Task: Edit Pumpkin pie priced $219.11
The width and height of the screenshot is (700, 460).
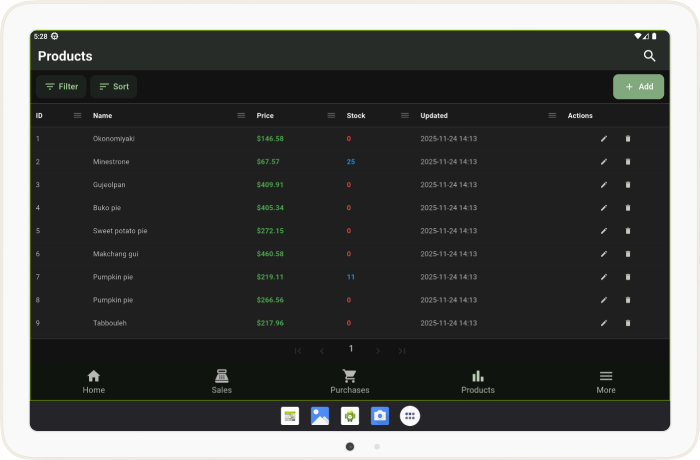Action: [x=604, y=277]
